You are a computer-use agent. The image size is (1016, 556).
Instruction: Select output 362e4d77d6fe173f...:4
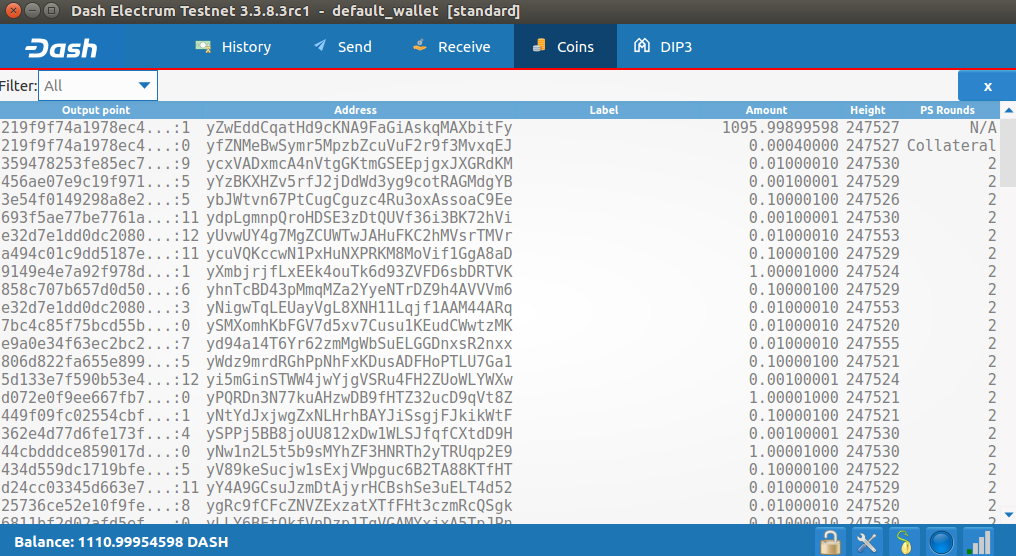(96, 434)
